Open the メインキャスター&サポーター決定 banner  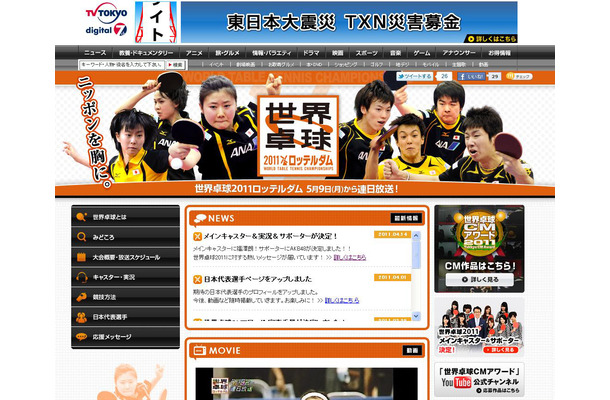[479, 327]
